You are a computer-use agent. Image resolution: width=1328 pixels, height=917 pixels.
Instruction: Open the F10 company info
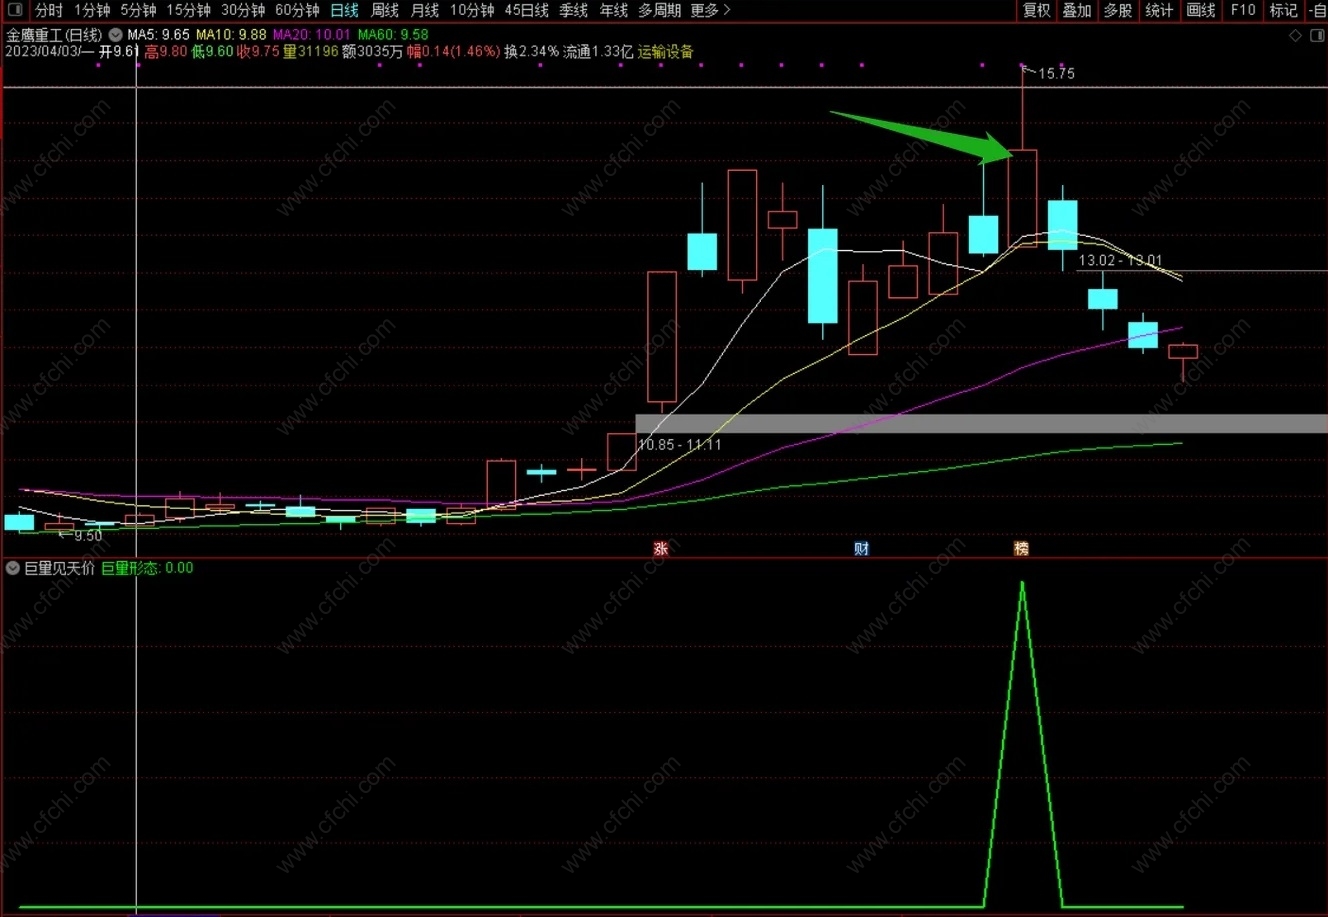[x=1243, y=10]
